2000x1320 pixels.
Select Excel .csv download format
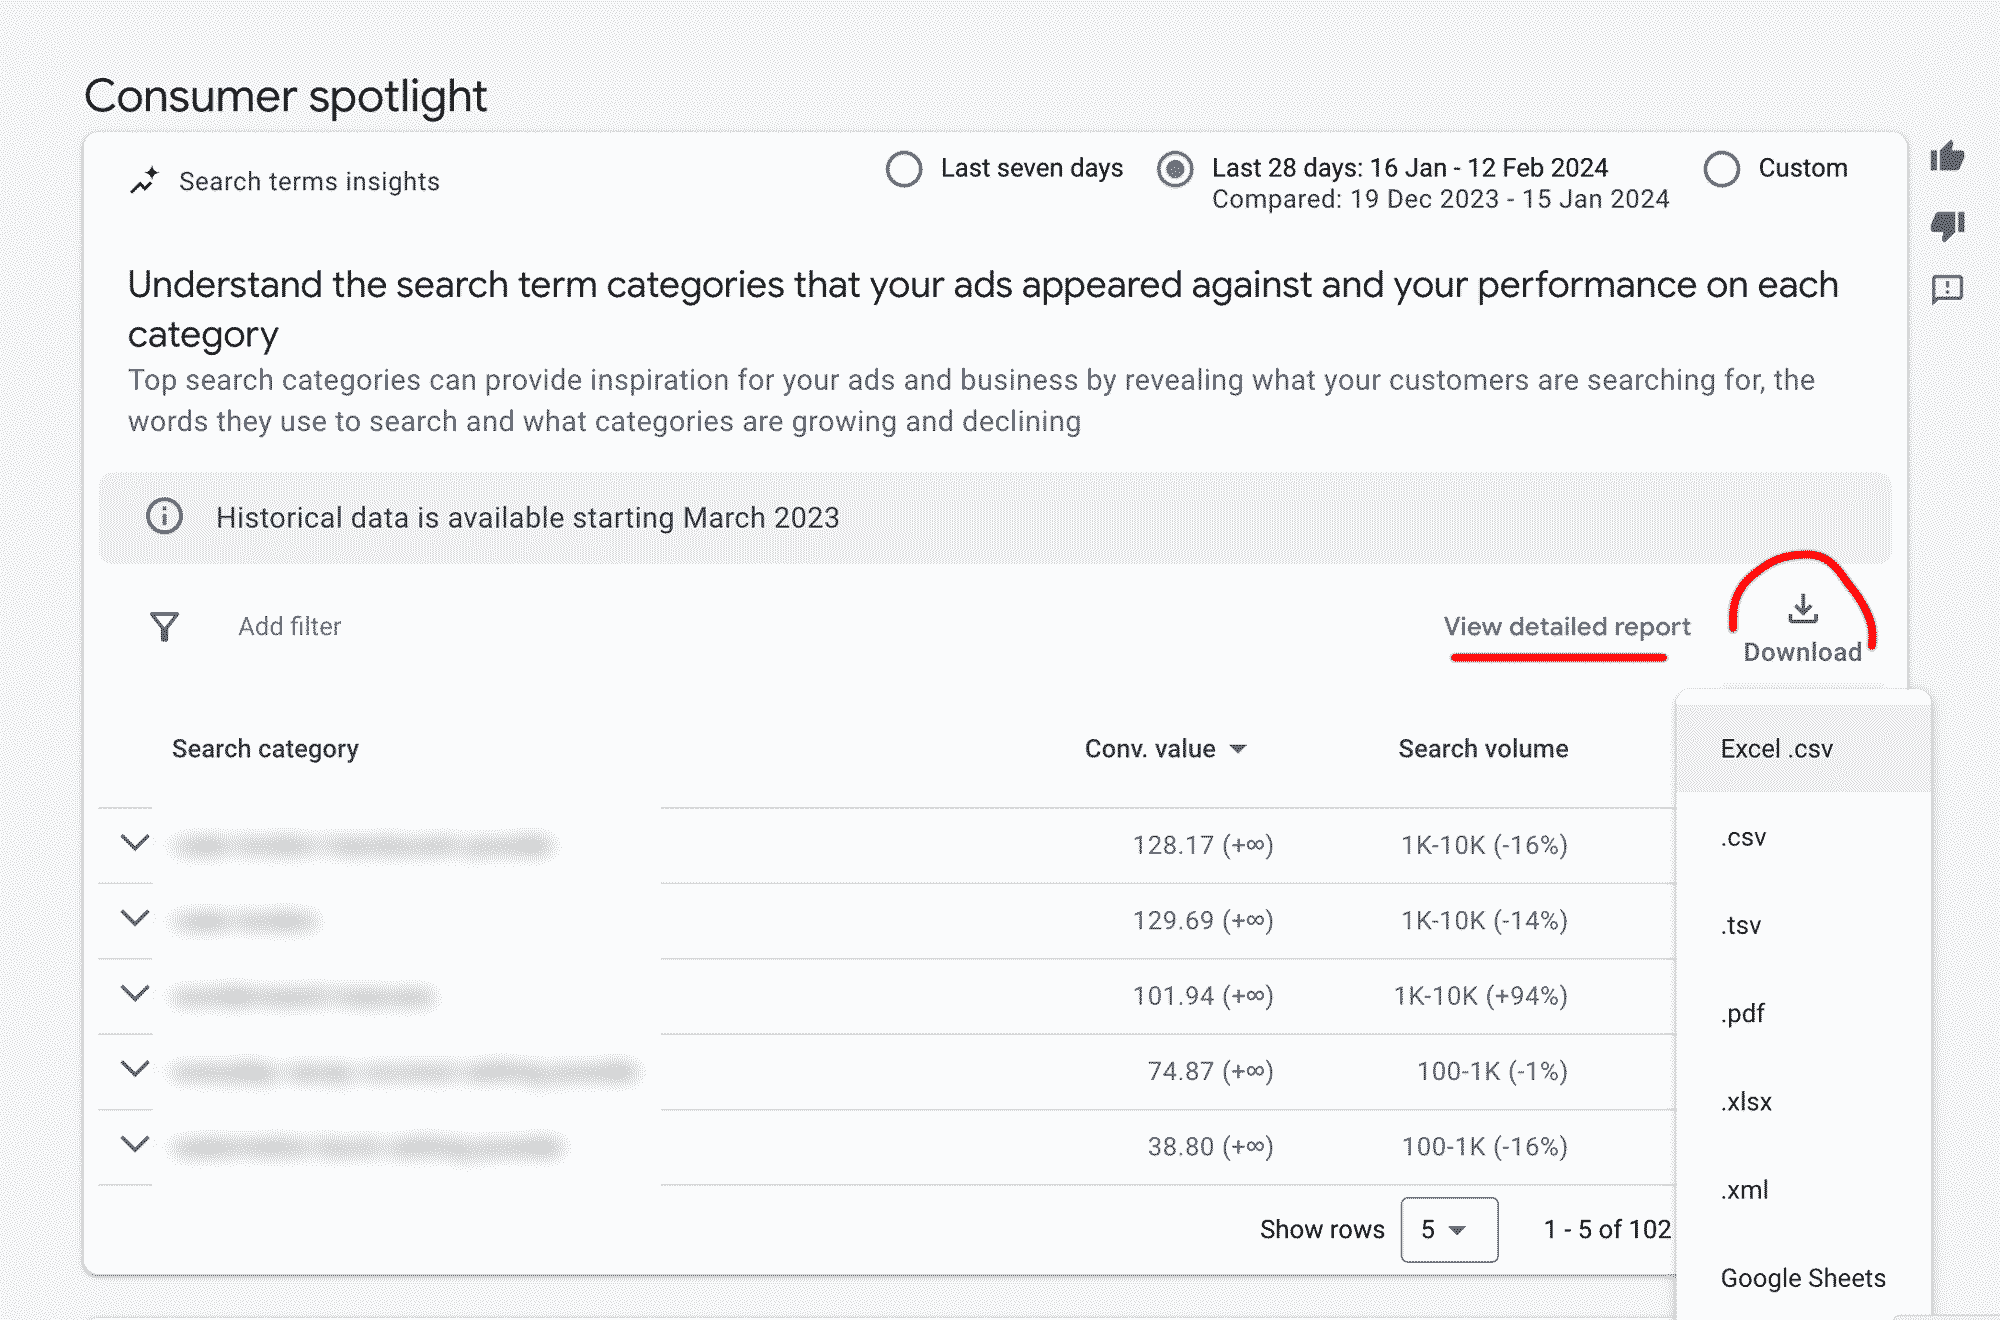tap(1777, 748)
